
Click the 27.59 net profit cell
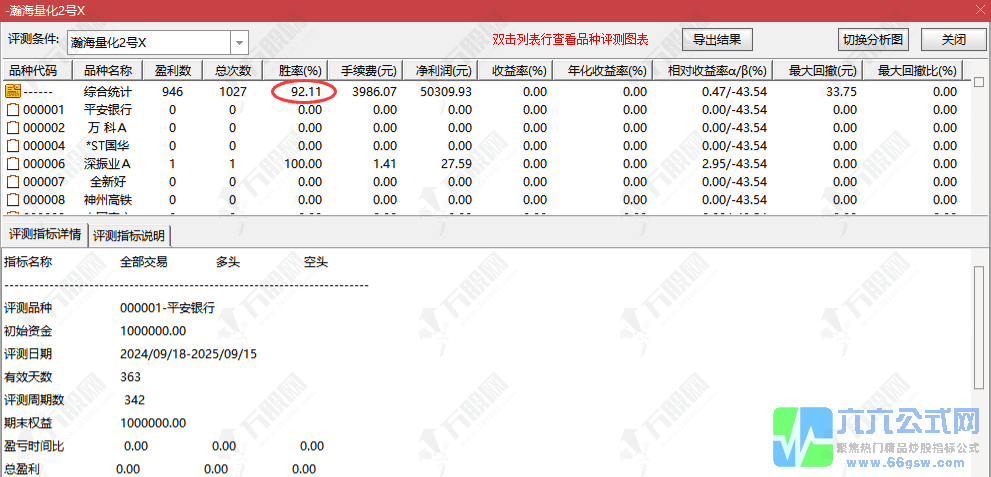click(455, 164)
